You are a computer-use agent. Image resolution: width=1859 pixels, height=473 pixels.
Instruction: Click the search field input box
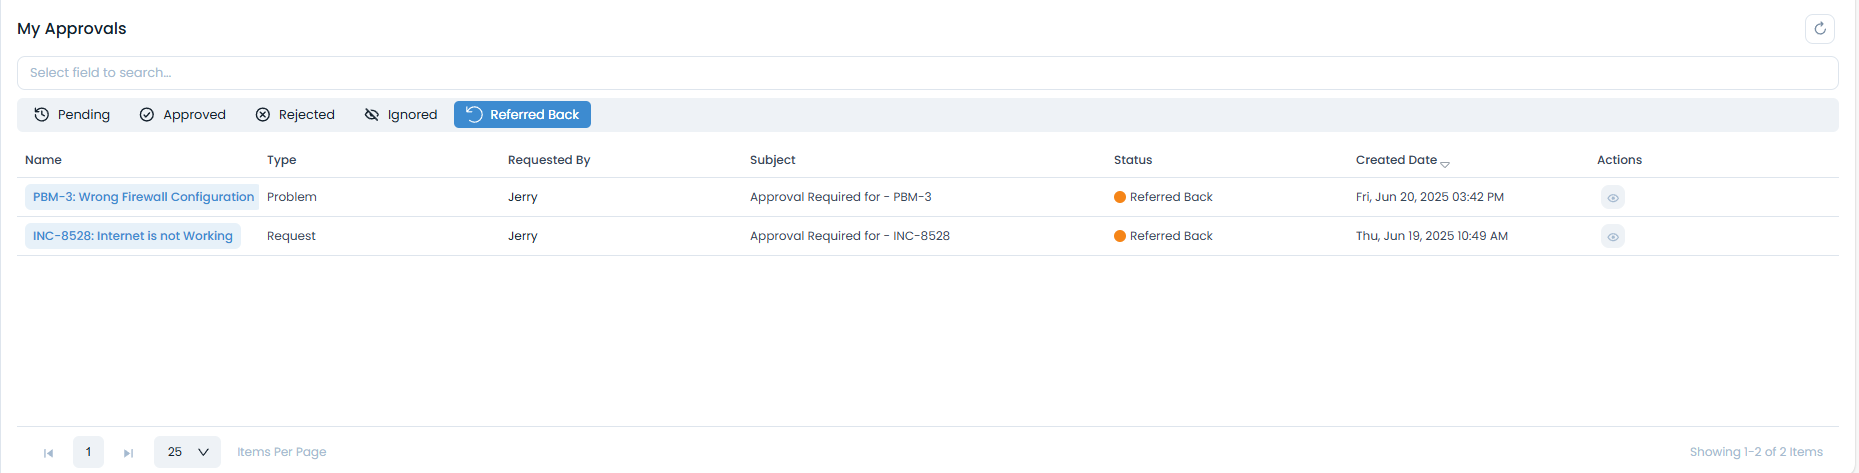pos(927,73)
